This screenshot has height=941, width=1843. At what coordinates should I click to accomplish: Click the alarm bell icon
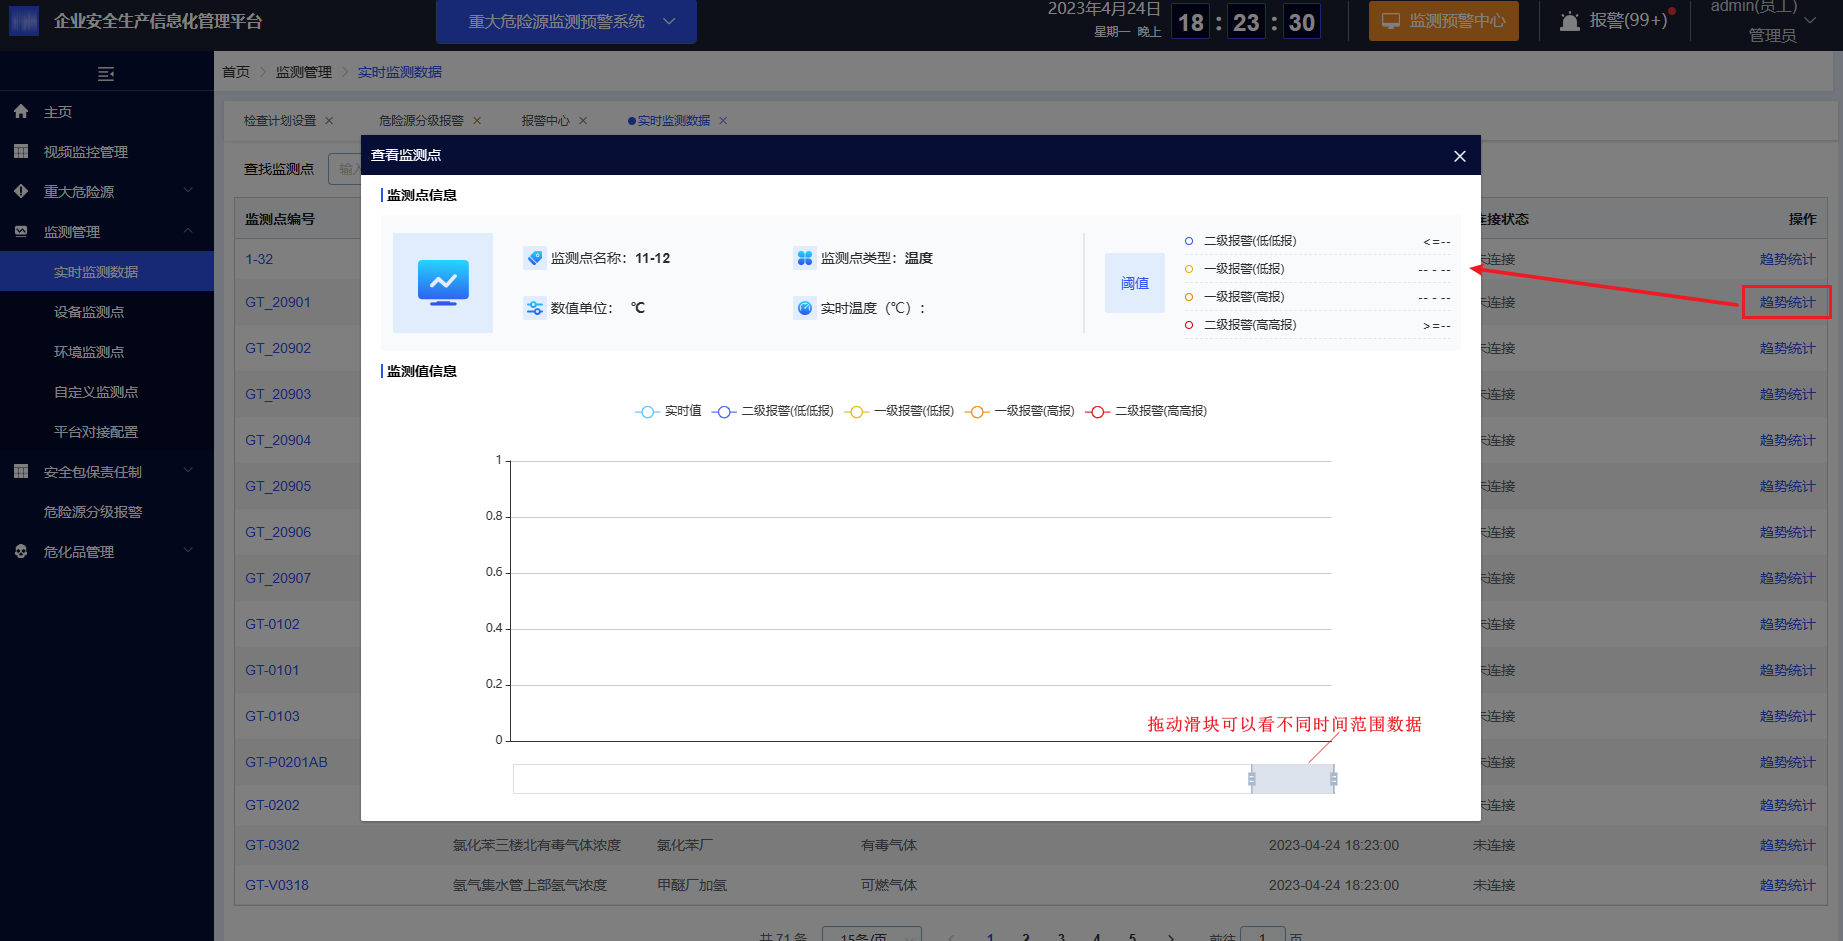point(1570,21)
